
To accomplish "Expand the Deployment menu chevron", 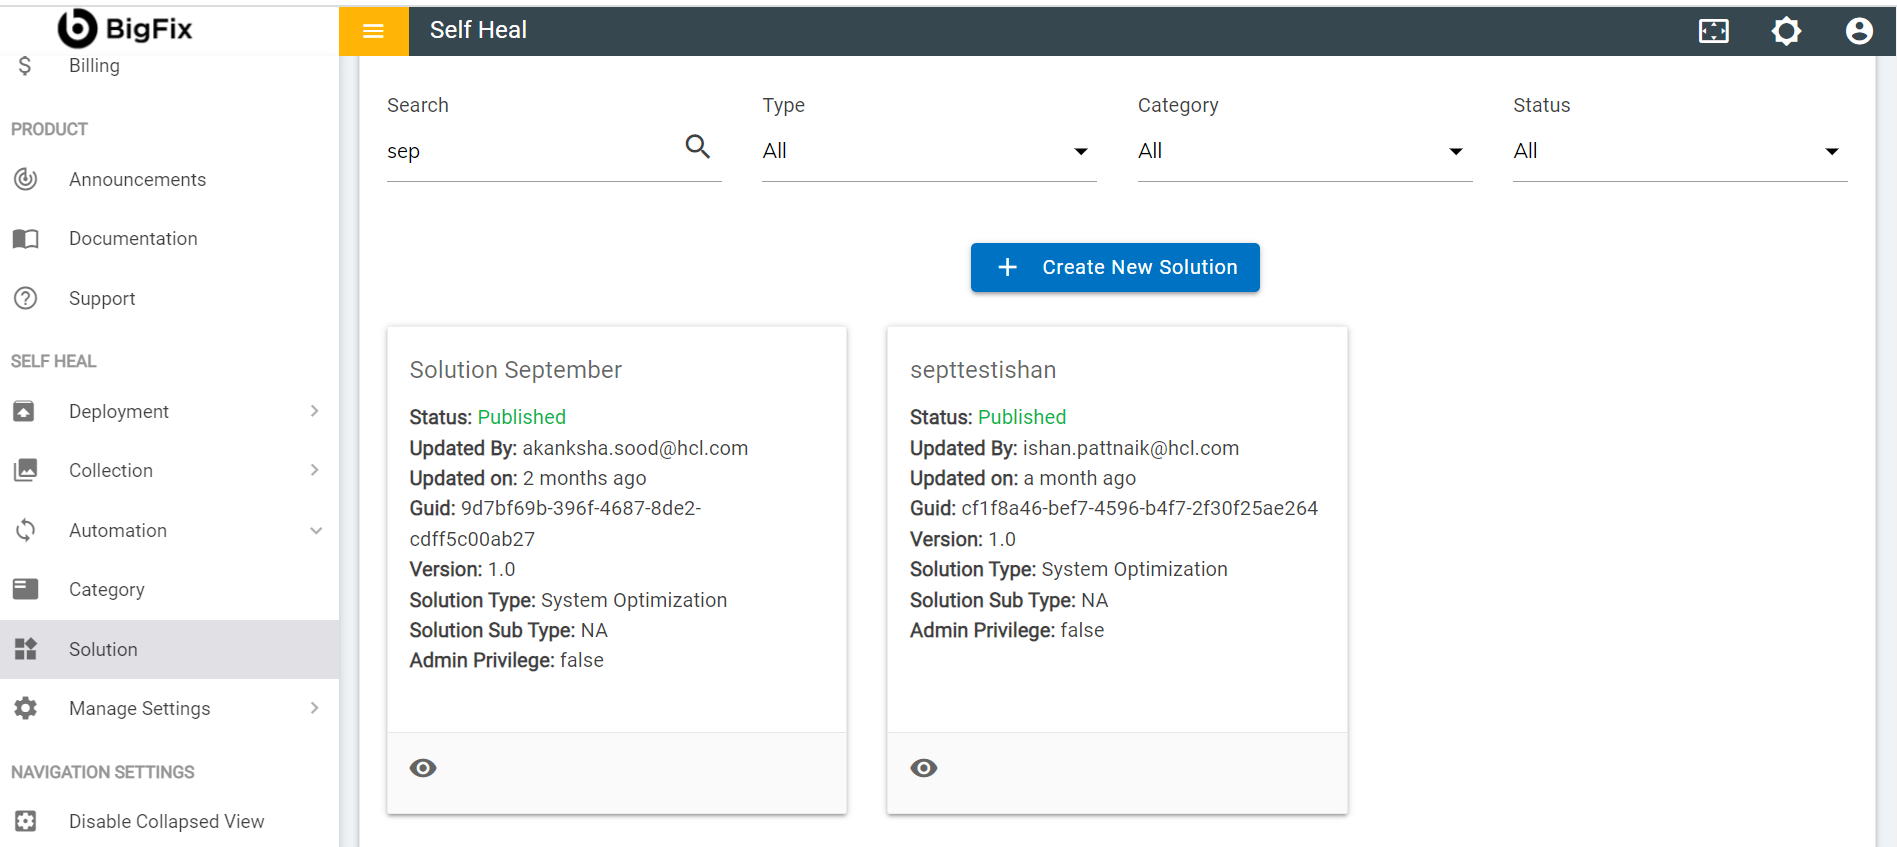I will click(314, 411).
